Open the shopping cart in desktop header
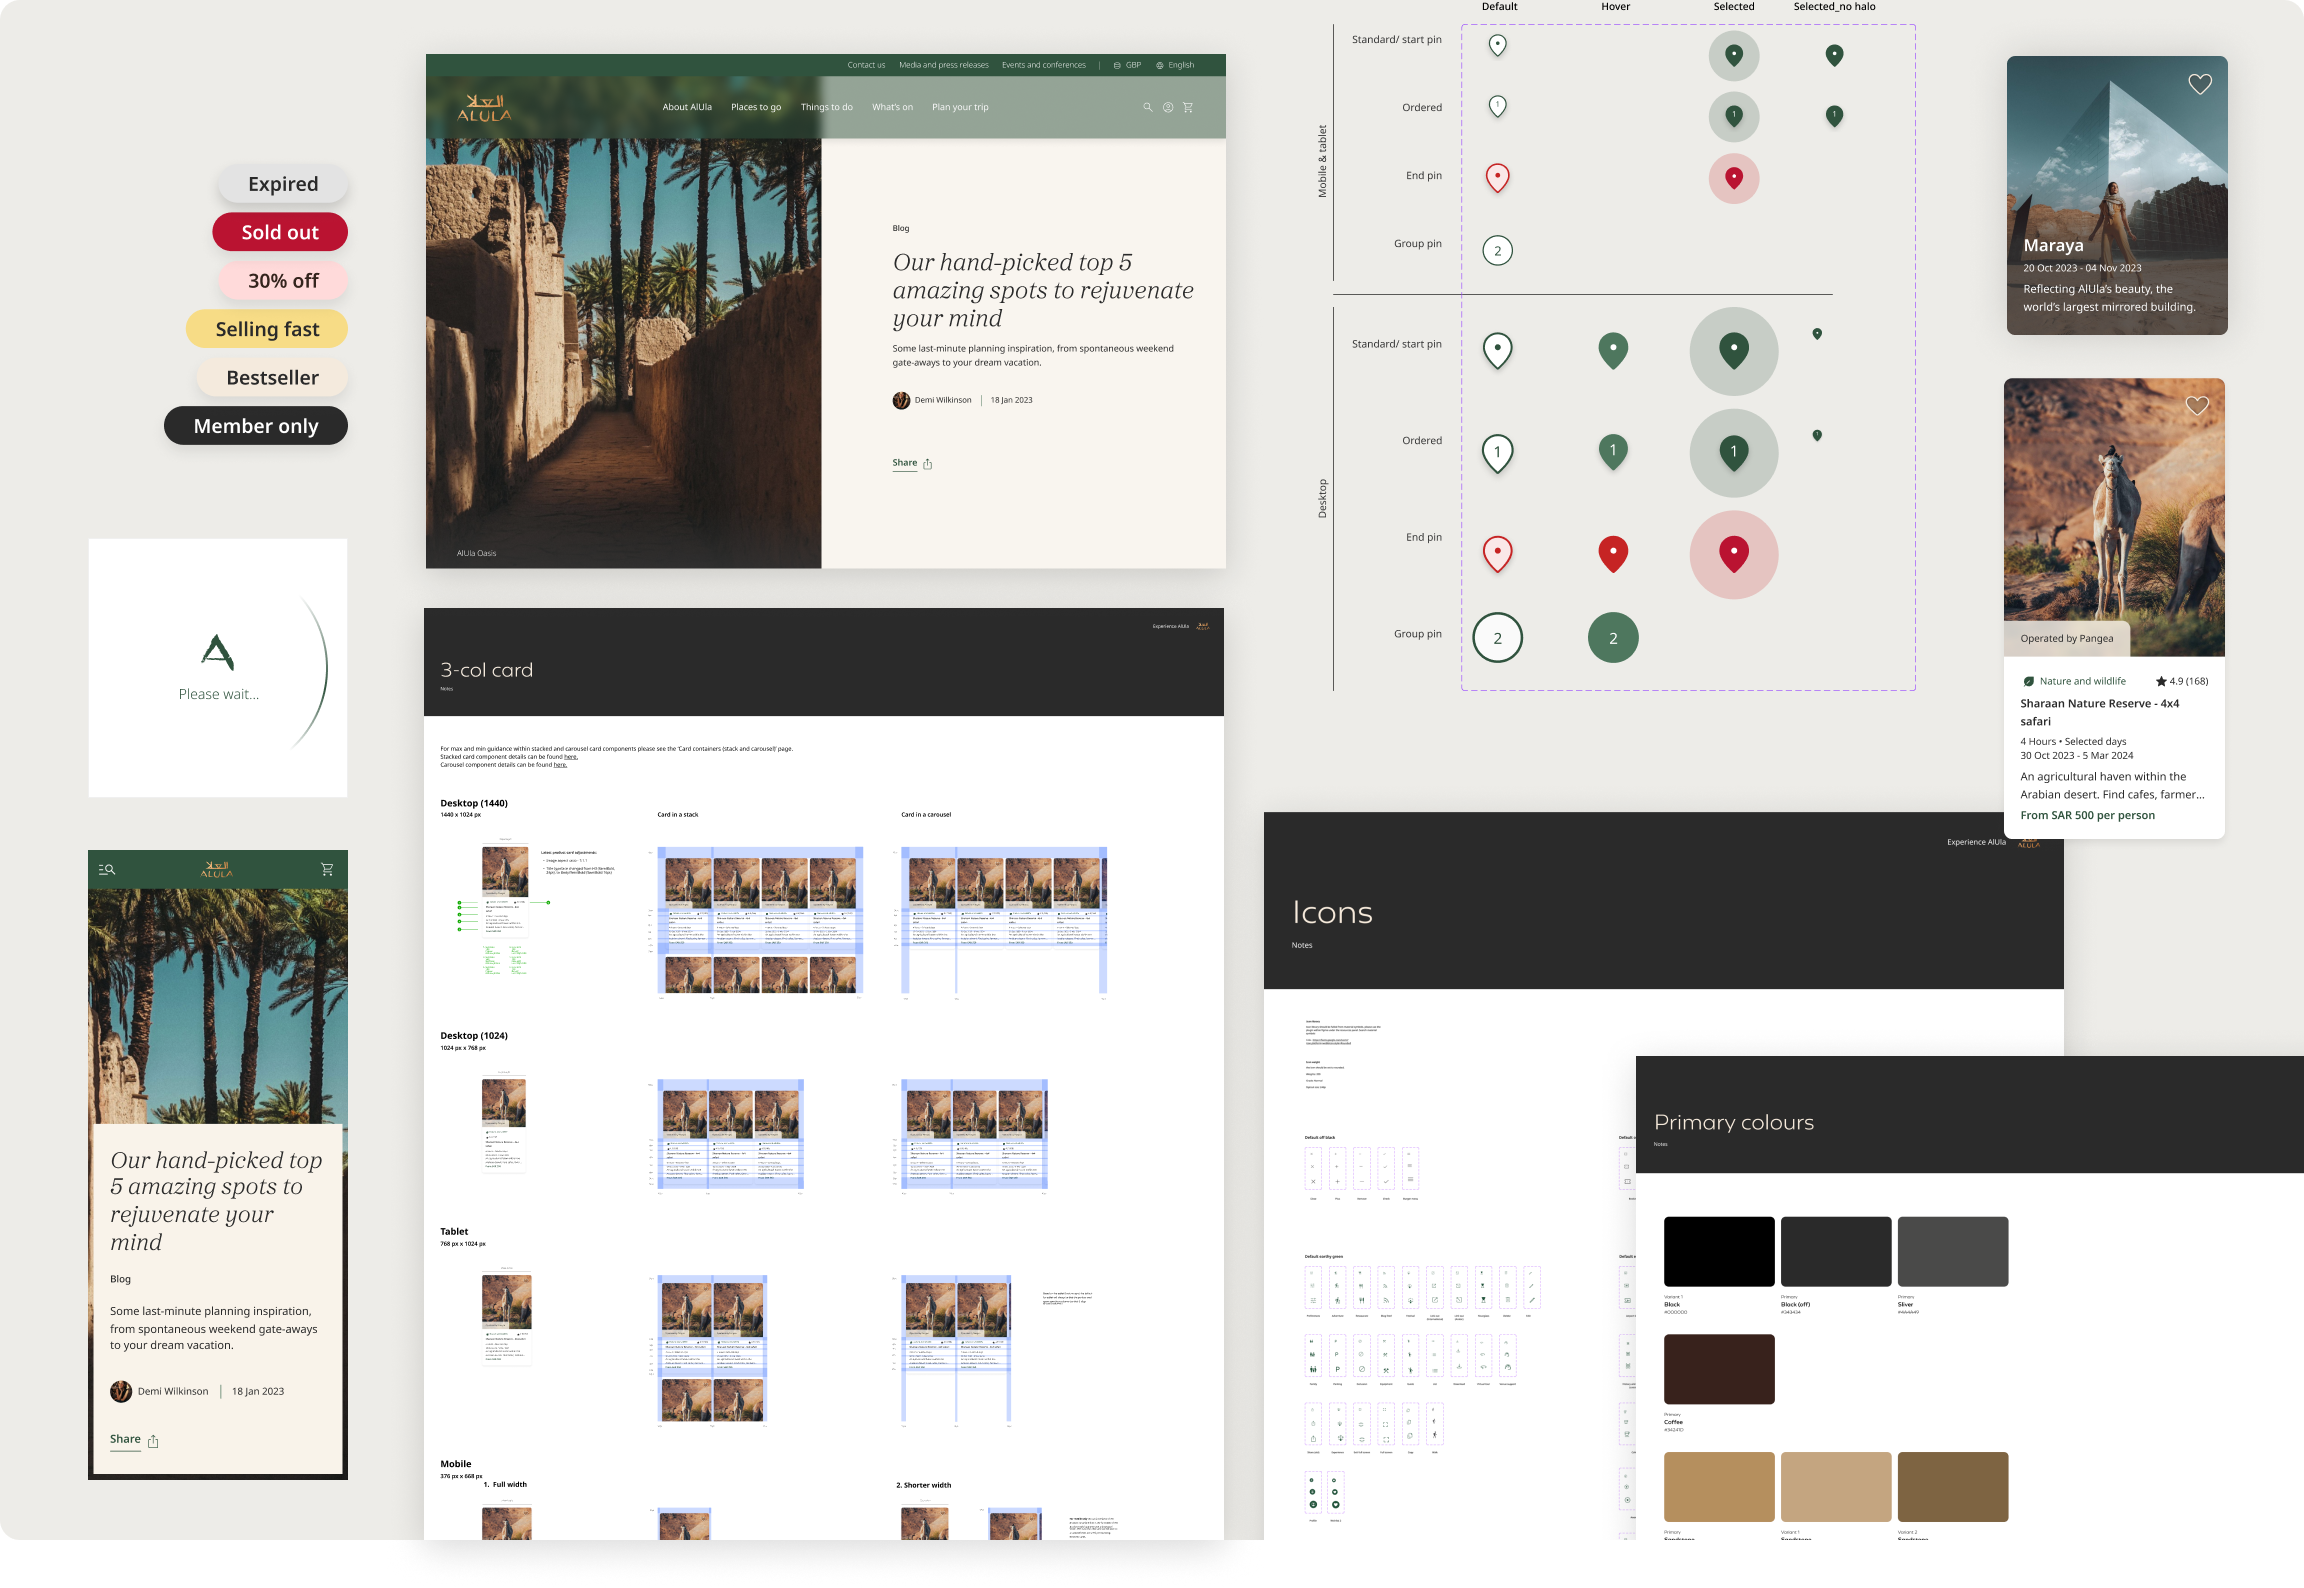The height and width of the screenshot is (1588, 2304). point(1188,107)
